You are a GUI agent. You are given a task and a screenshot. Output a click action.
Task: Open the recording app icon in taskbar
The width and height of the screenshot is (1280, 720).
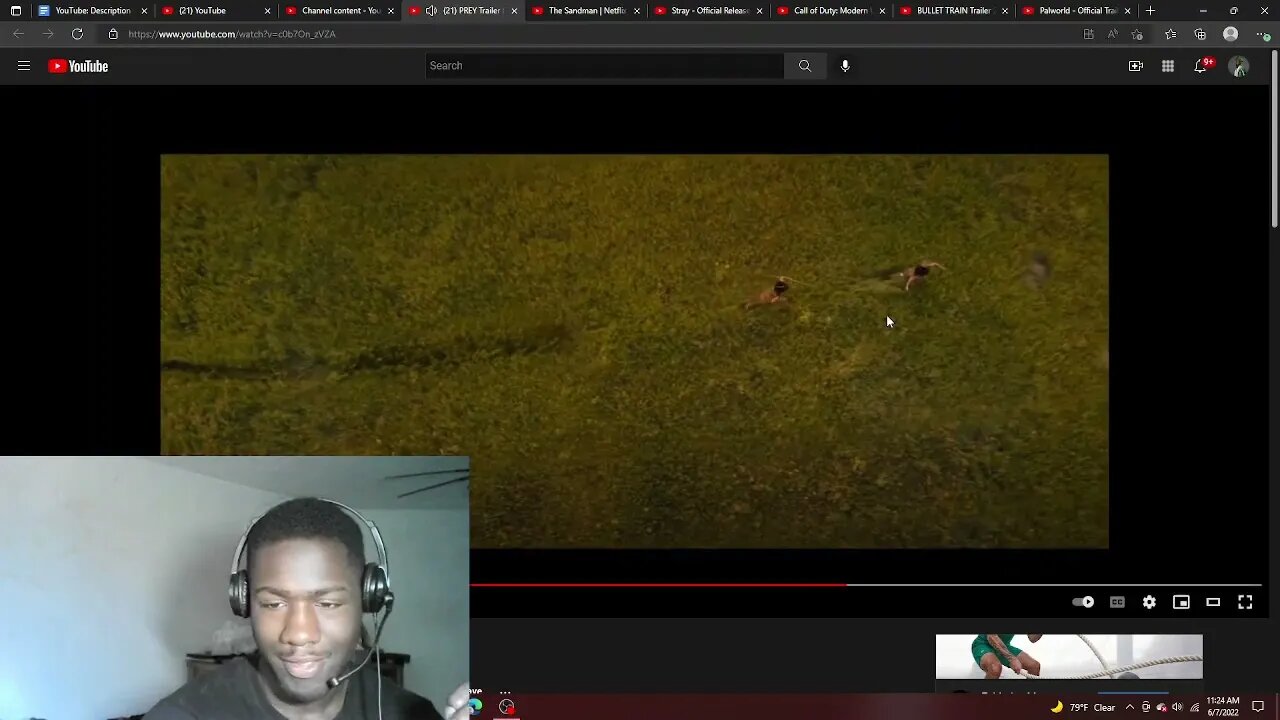[507, 707]
